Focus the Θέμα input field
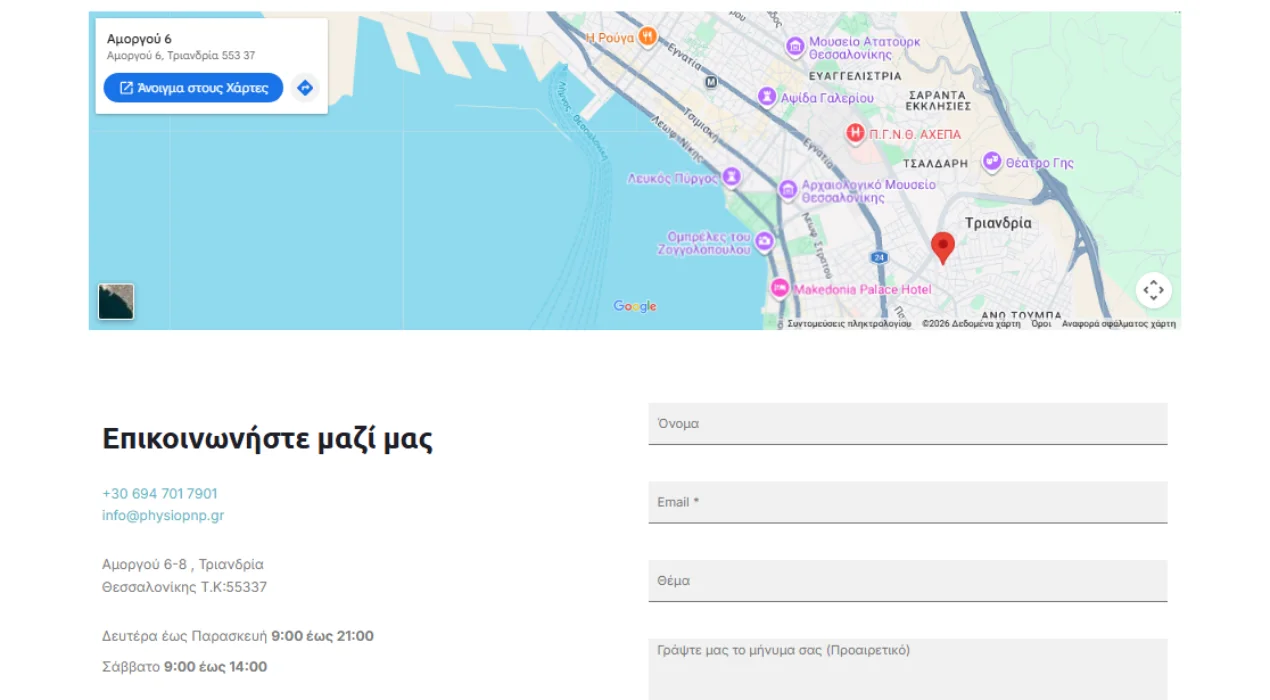The image size is (1270, 700). click(x=908, y=581)
